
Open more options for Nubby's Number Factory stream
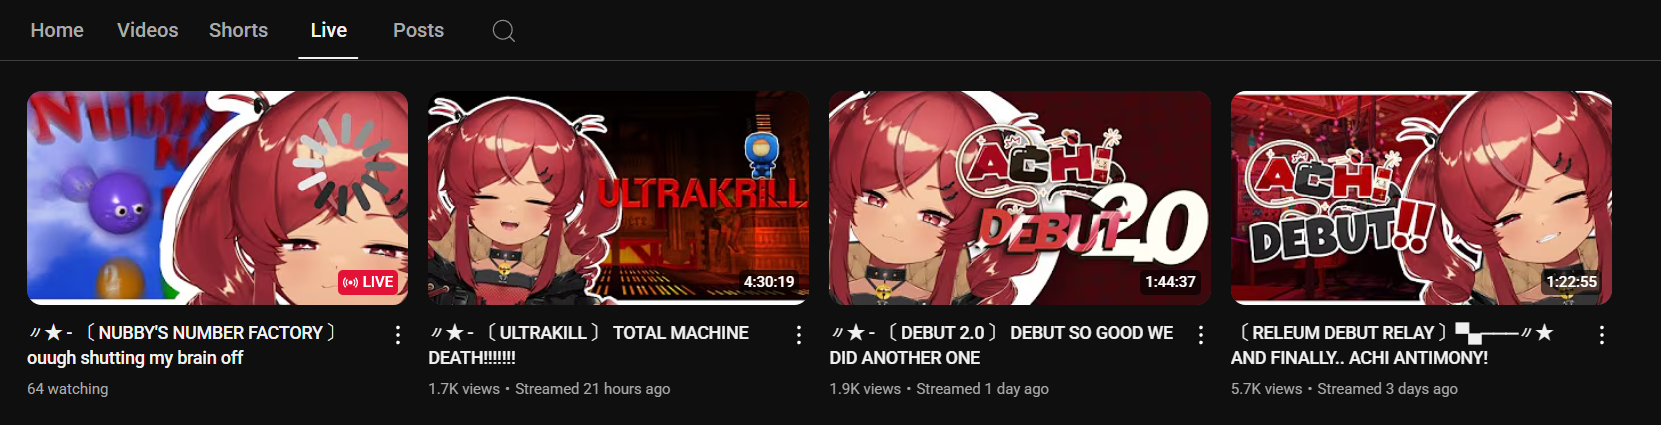click(398, 335)
